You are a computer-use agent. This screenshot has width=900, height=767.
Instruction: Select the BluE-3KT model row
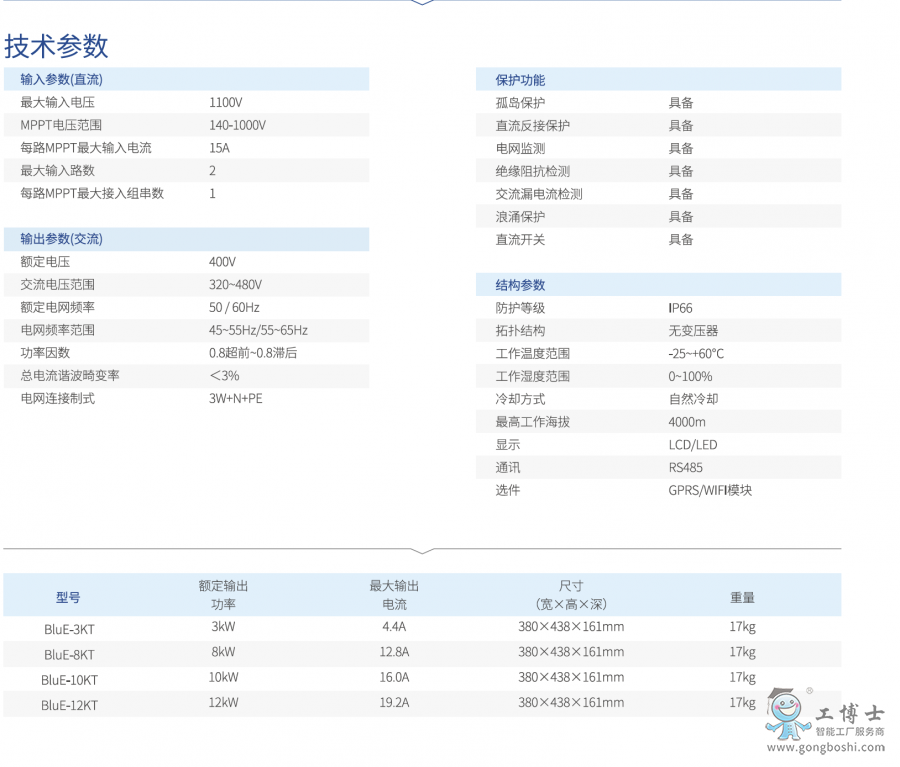67,630
